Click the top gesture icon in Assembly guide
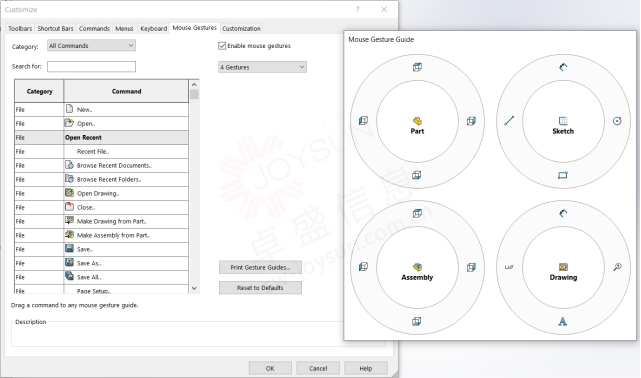Screen dimensions: 641x378 coord(417,213)
